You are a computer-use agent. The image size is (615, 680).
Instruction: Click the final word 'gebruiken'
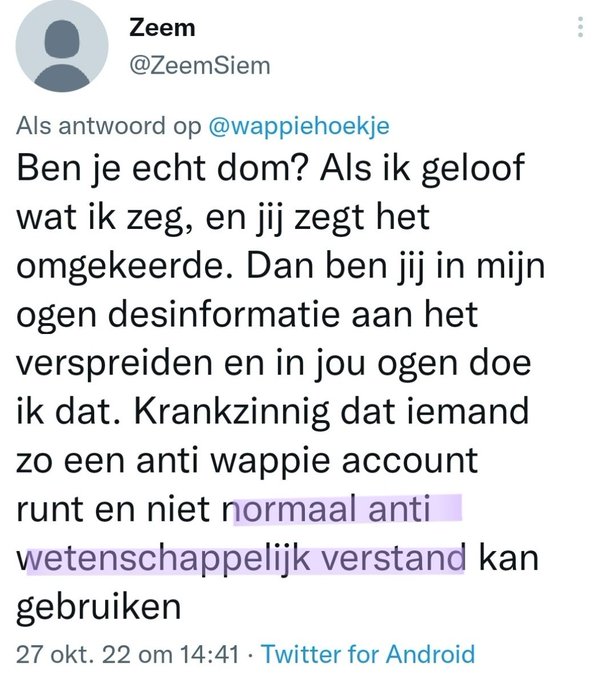[x=98, y=608]
